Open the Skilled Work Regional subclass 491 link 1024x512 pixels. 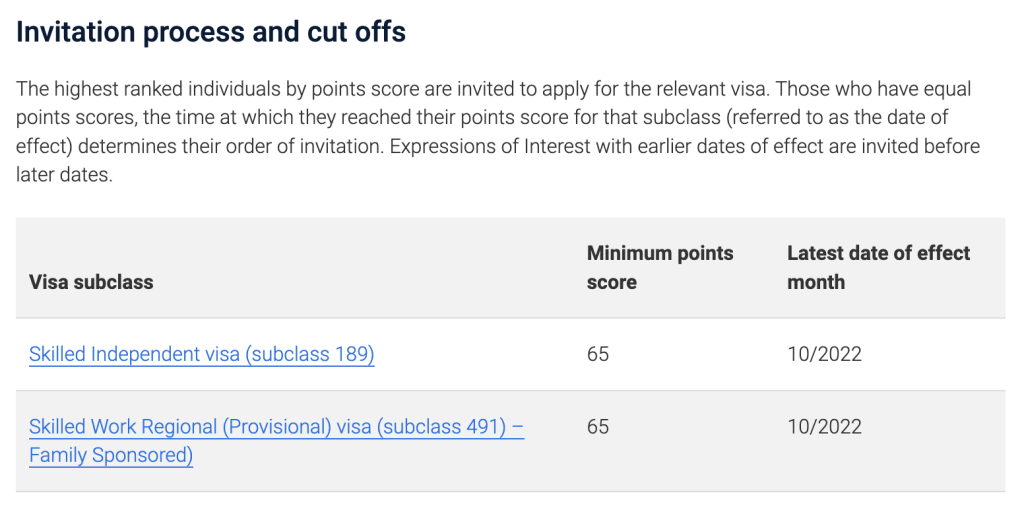tap(276, 427)
